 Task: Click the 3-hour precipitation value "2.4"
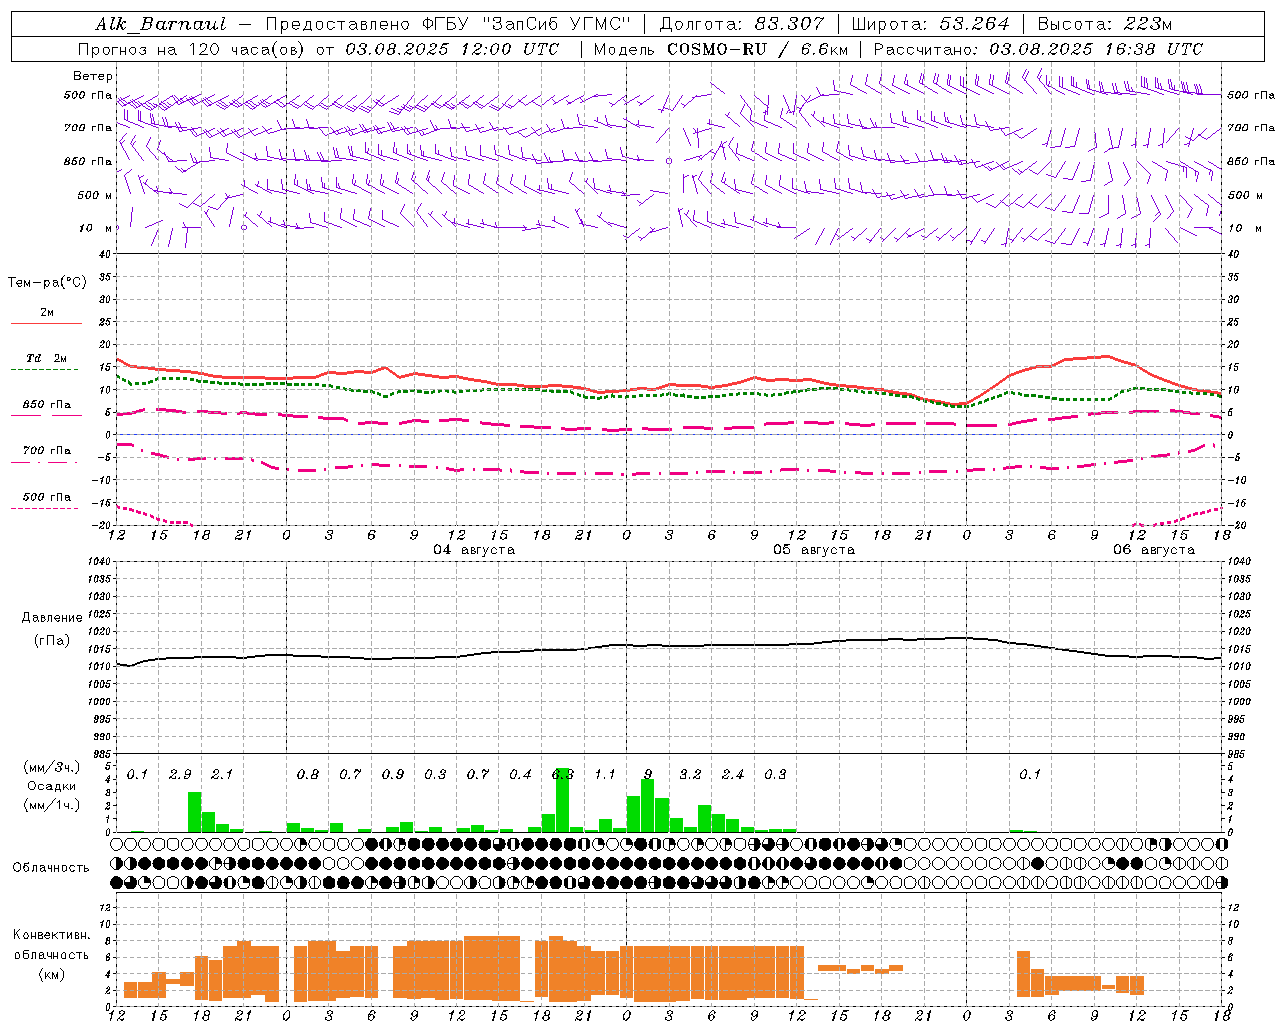click(x=733, y=774)
